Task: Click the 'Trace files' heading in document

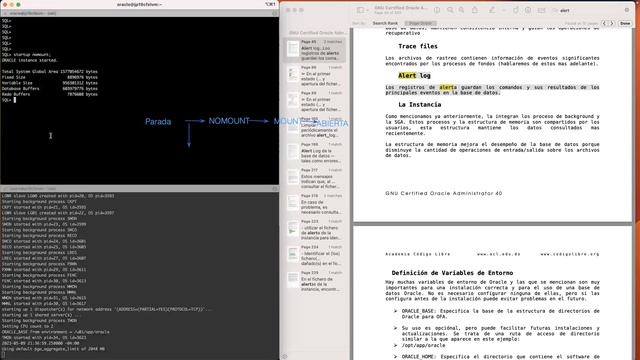Action: (x=418, y=47)
